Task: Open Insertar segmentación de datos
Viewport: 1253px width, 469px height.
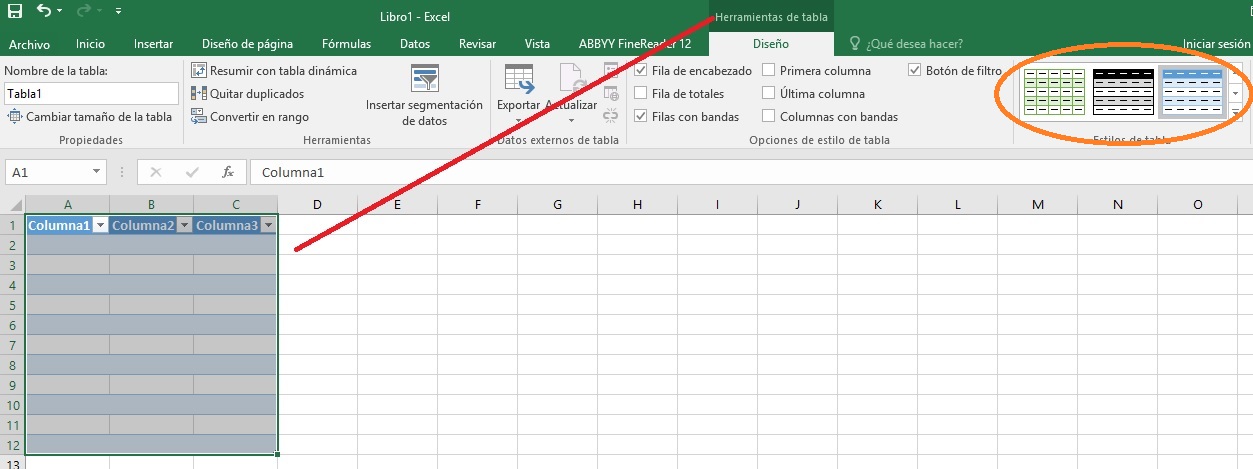Action: coord(424,95)
